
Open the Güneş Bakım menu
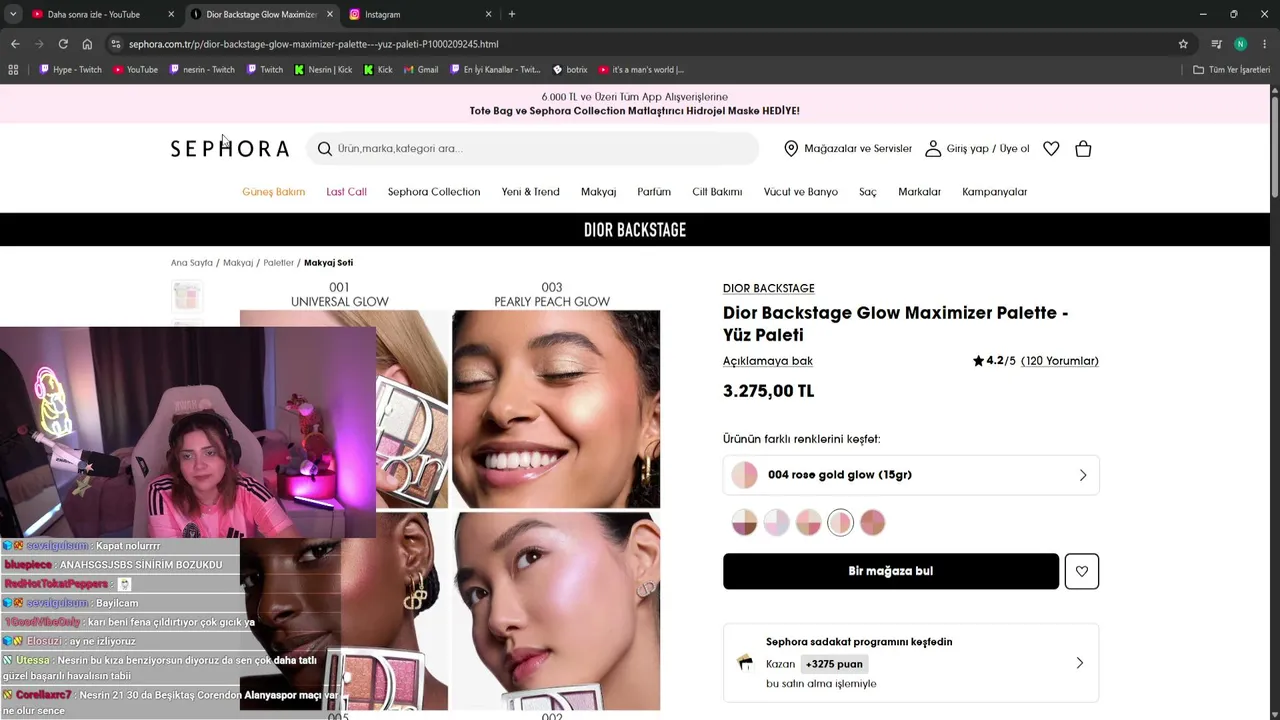click(x=273, y=192)
